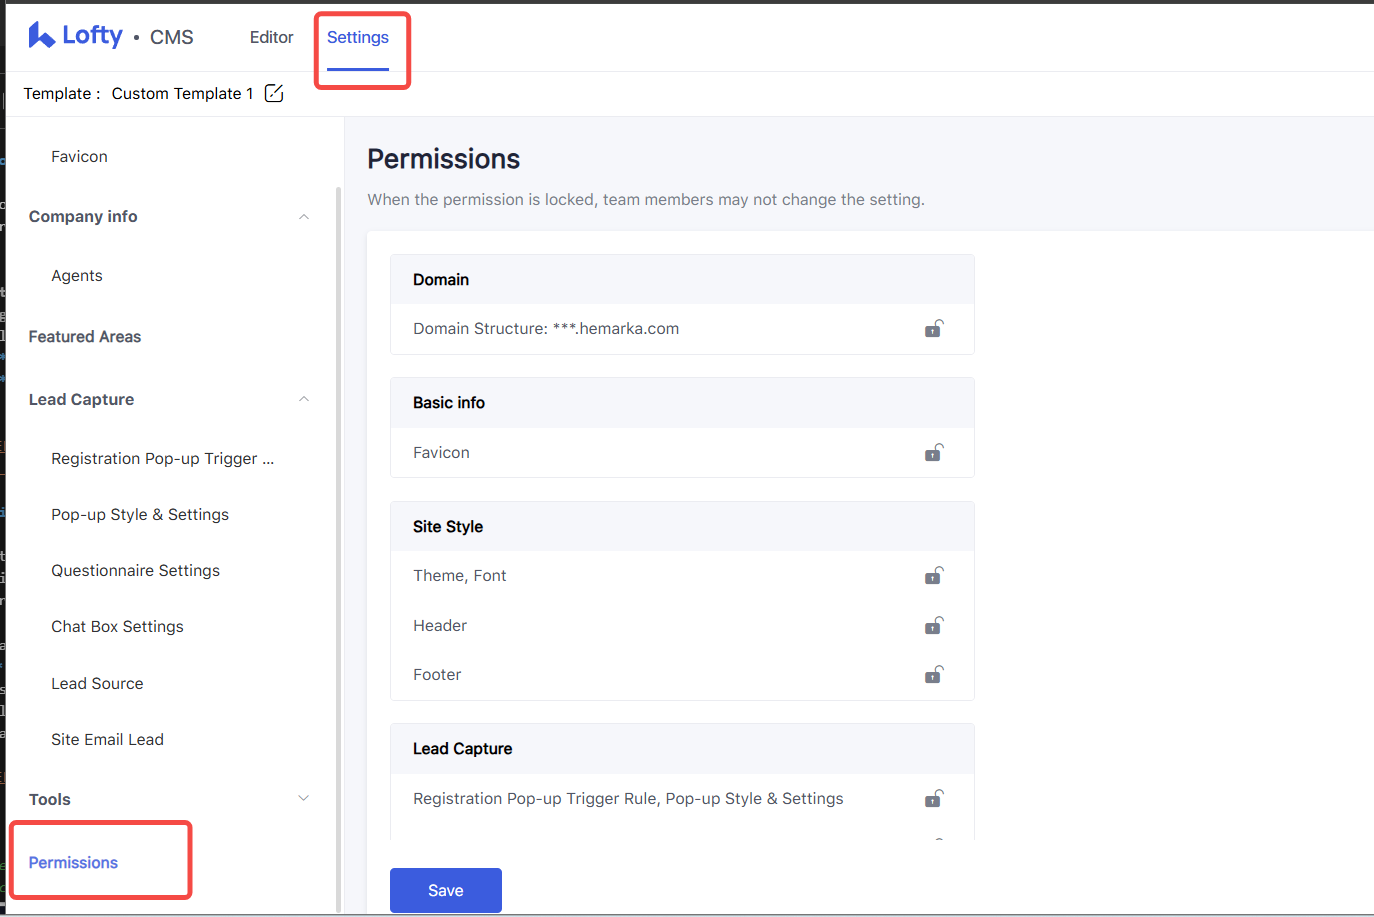Open Lead Source settings
1374x917 pixels.
click(97, 684)
